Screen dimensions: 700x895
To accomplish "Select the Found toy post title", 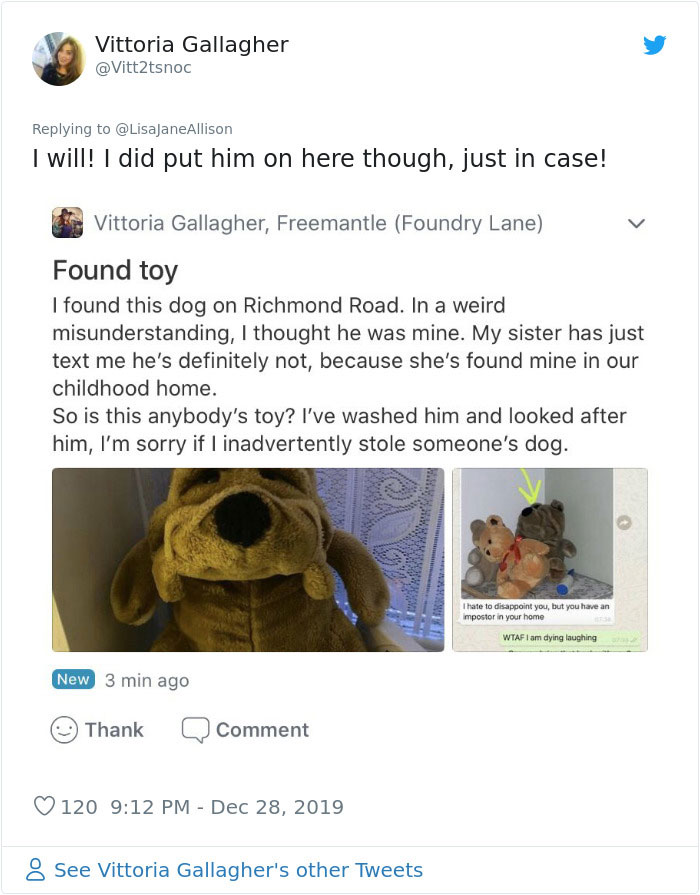I will 115,270.
